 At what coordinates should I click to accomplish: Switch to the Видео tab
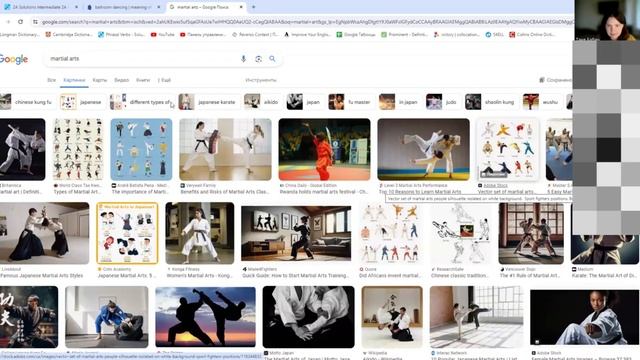pyautogui.click(x=121, y=80)
